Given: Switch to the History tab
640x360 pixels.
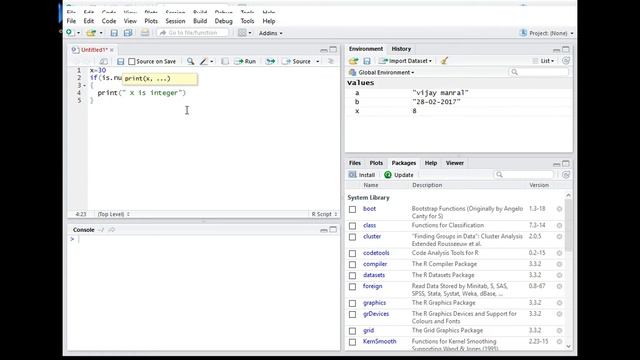Looking at the screenshot, I should point(401,49).
